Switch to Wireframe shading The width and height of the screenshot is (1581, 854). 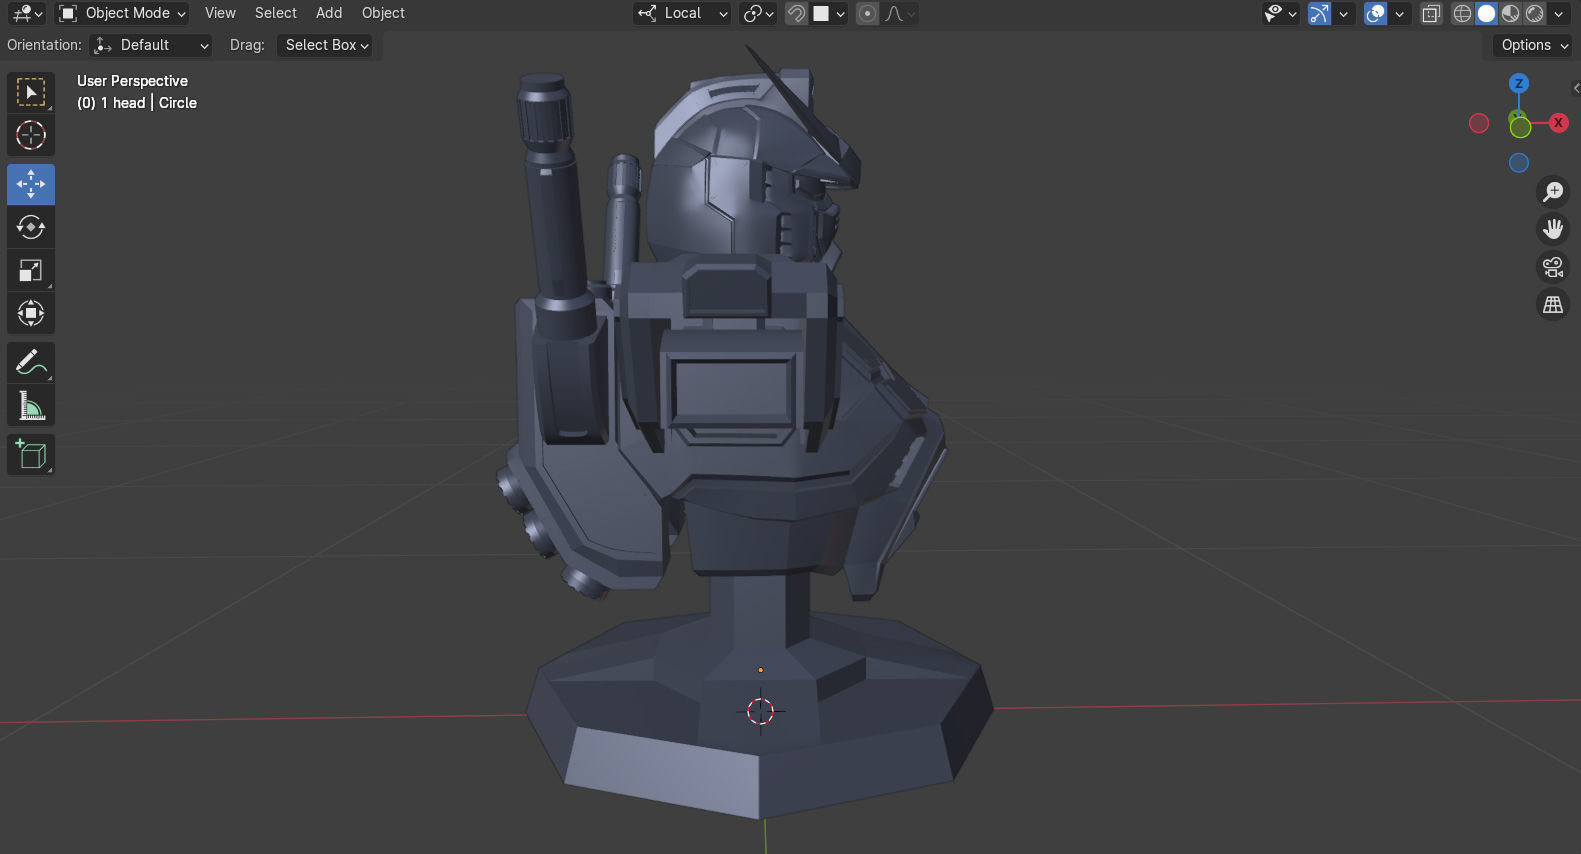click(x=1462, y=13)
